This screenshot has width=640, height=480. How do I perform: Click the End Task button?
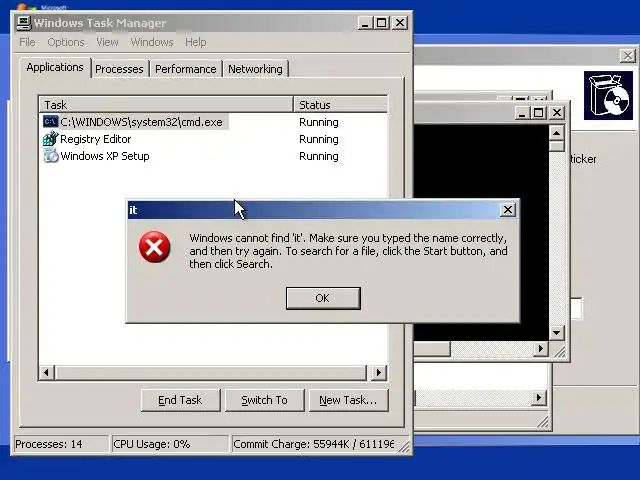(180, 400)
